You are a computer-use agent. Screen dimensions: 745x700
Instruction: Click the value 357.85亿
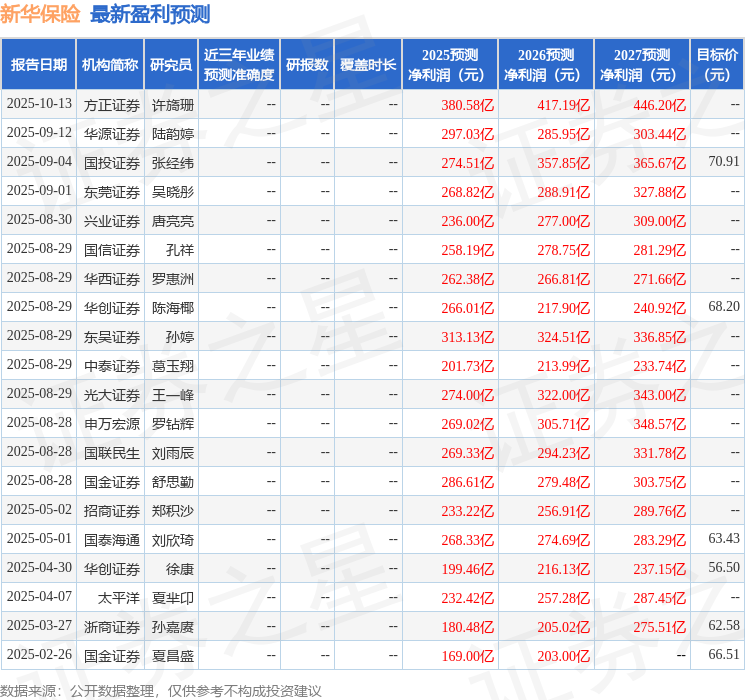click(x=564, y=163)
